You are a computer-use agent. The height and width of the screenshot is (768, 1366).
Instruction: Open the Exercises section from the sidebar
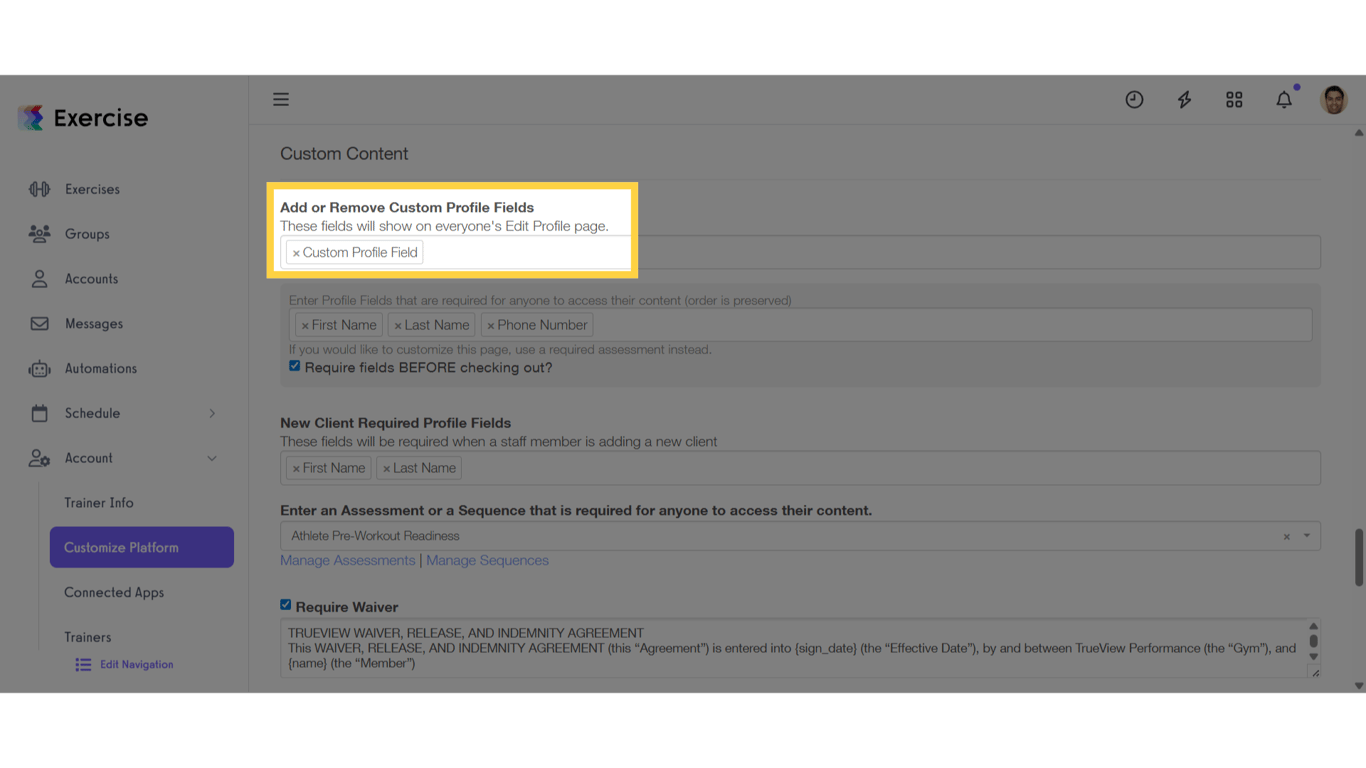pyautogui.click(x=40, y=189)
